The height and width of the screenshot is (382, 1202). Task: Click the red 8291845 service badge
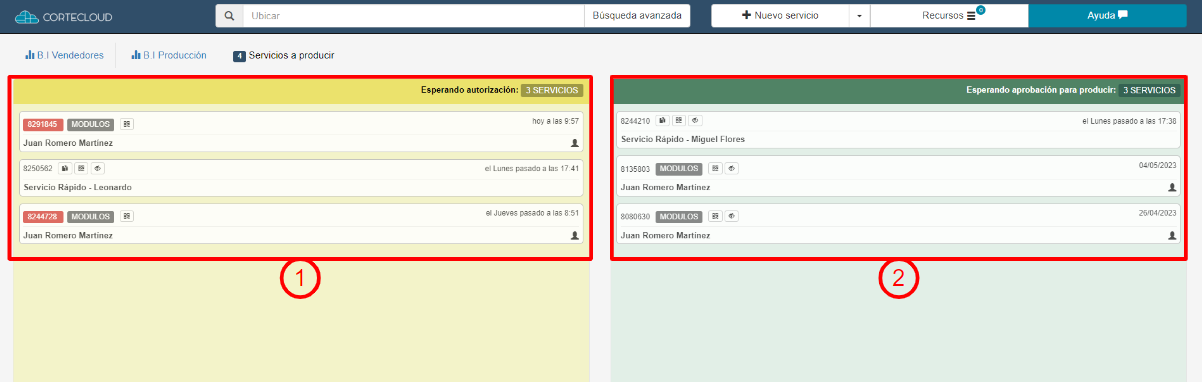pyautogui.click(x=43, y=124)
